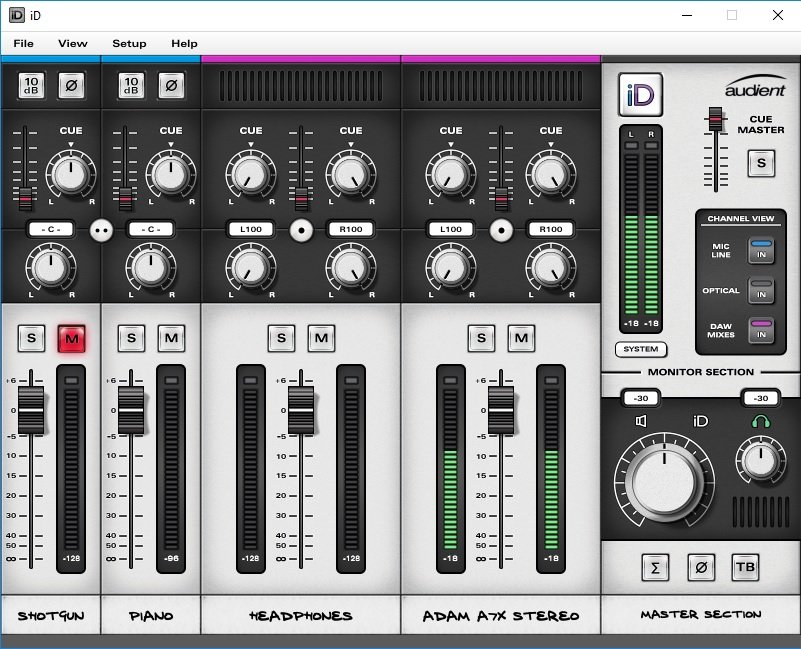Click the headphone volume knob
801x649 pixels.
pyautogui.click(x=761, y=459)
